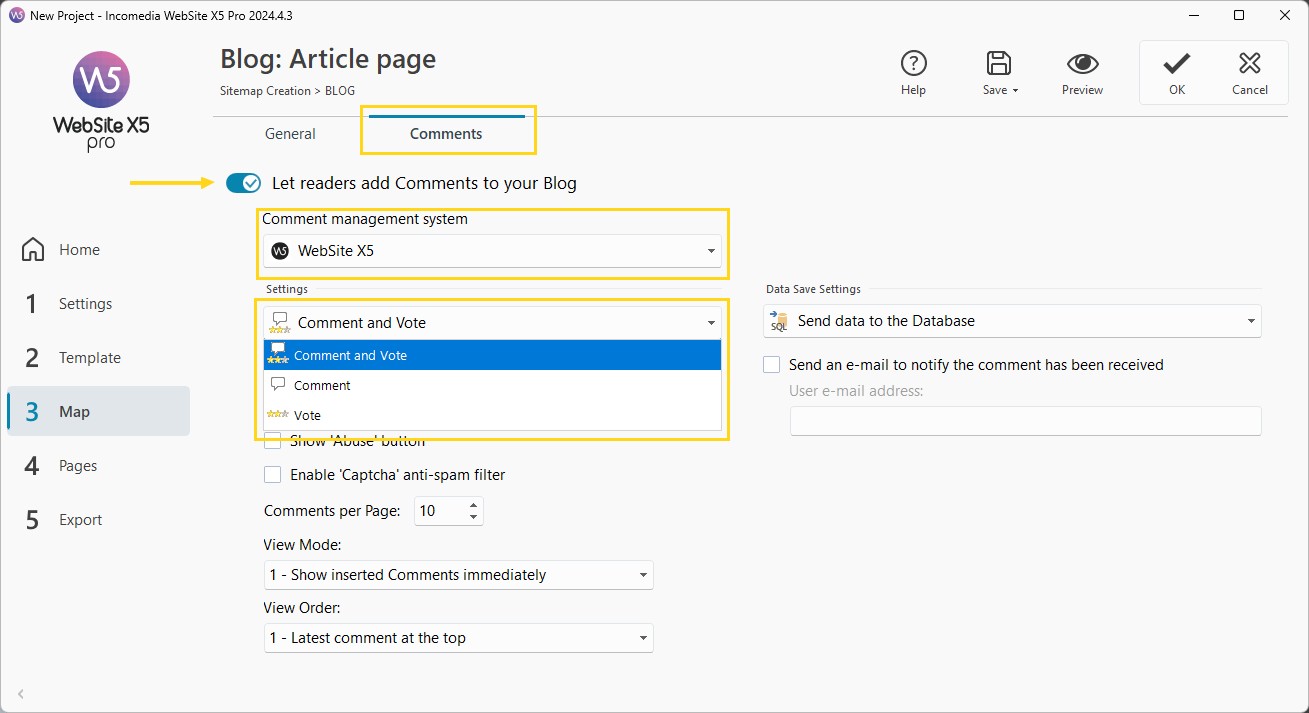Click the Save floppy disk icon

pyautogui.click(x=998, y=64)
